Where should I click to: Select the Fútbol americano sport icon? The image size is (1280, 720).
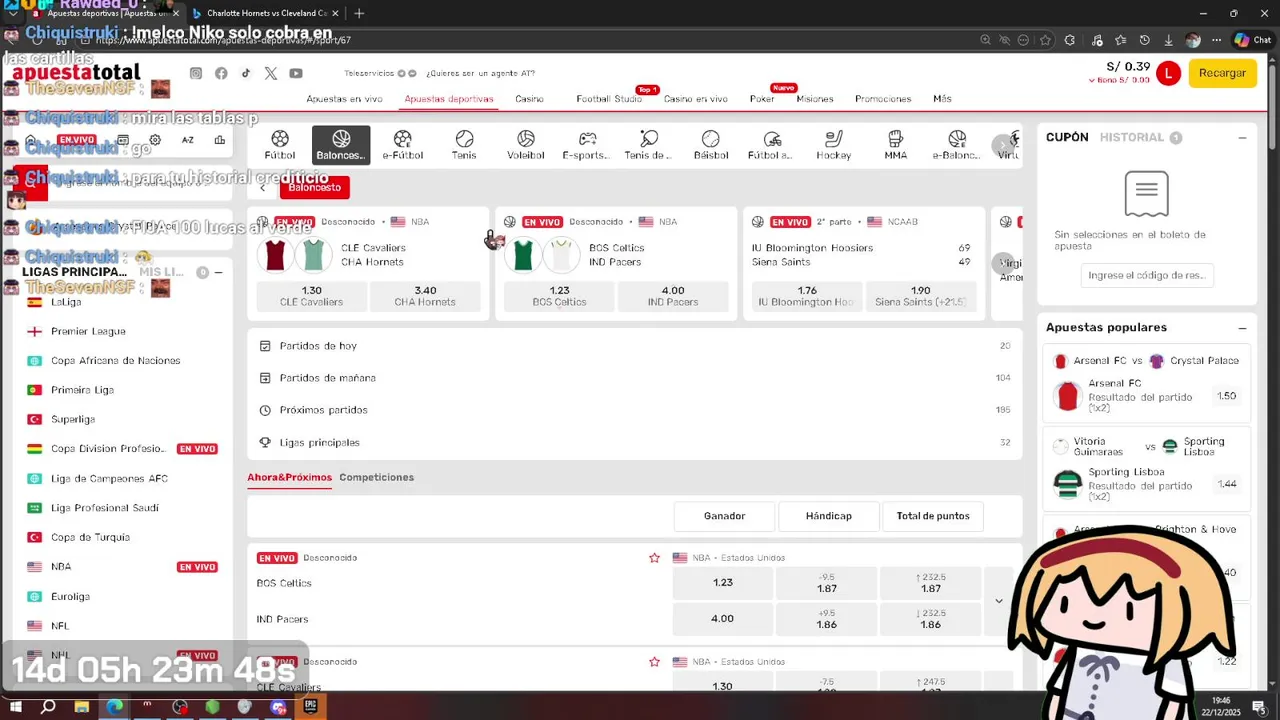(772, 145)
